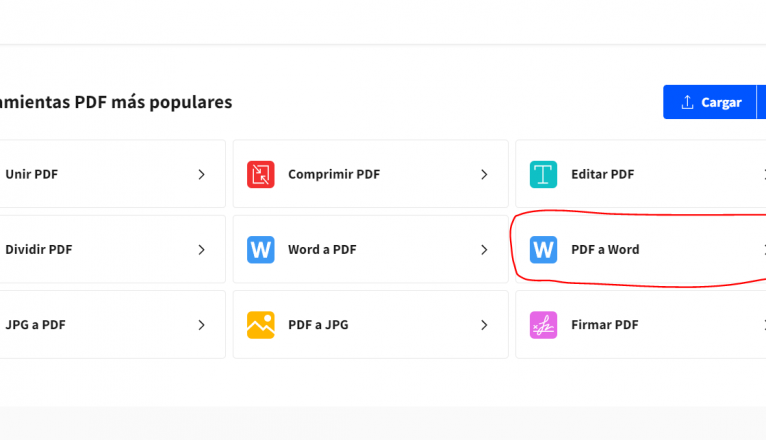Screen dimensions: 766x440
Task: Open the Dividir PDF tool
Action: pos(39,249)
